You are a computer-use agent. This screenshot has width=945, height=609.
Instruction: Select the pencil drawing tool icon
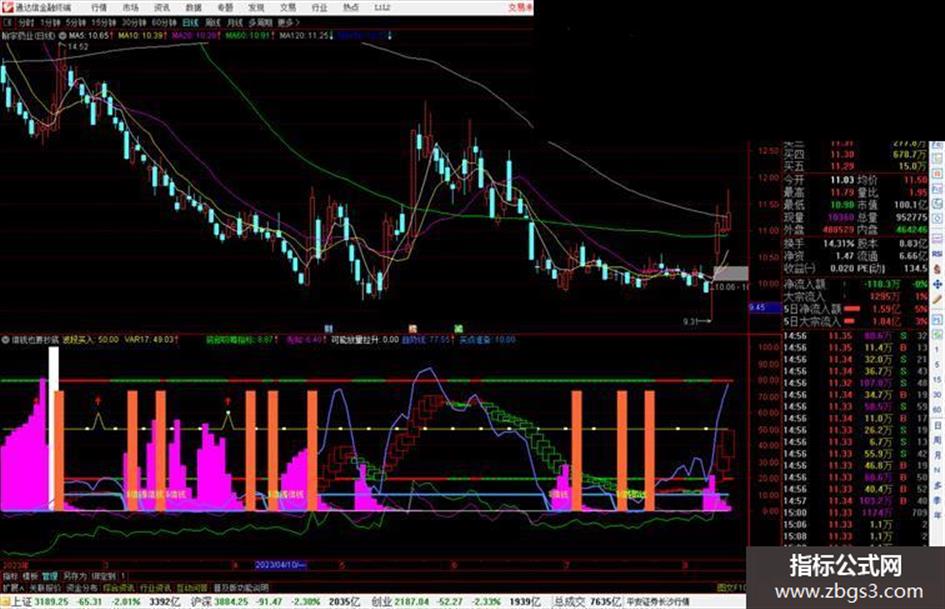[x=937, y=299]
